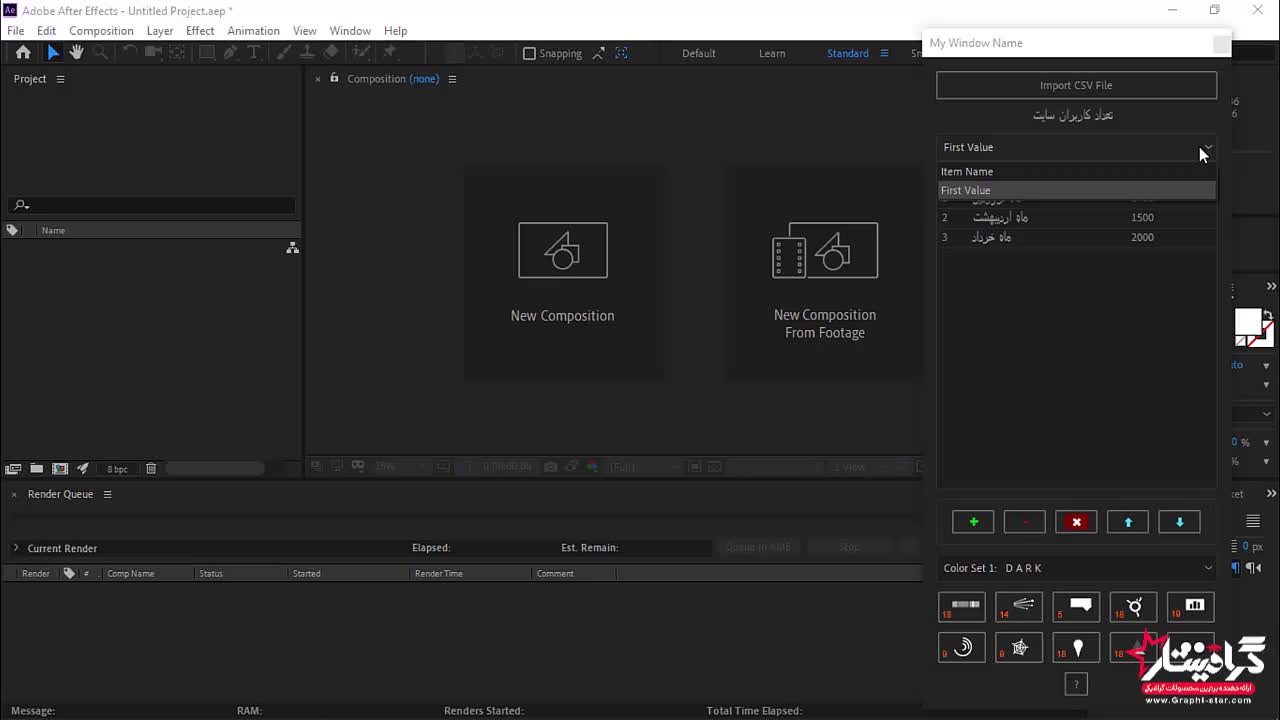
Task: Choose the bar chart template icon
Action: click(x=1192, y=606)
